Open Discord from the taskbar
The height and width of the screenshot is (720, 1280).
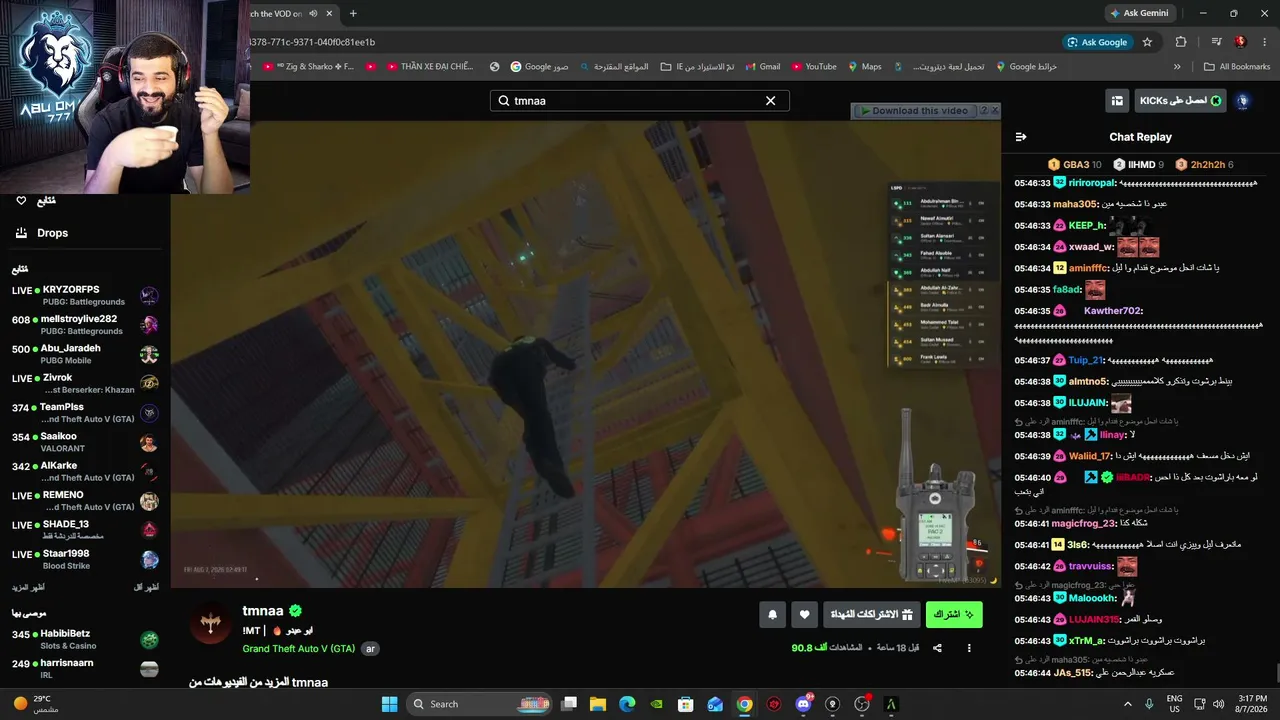tap(803, 704)
